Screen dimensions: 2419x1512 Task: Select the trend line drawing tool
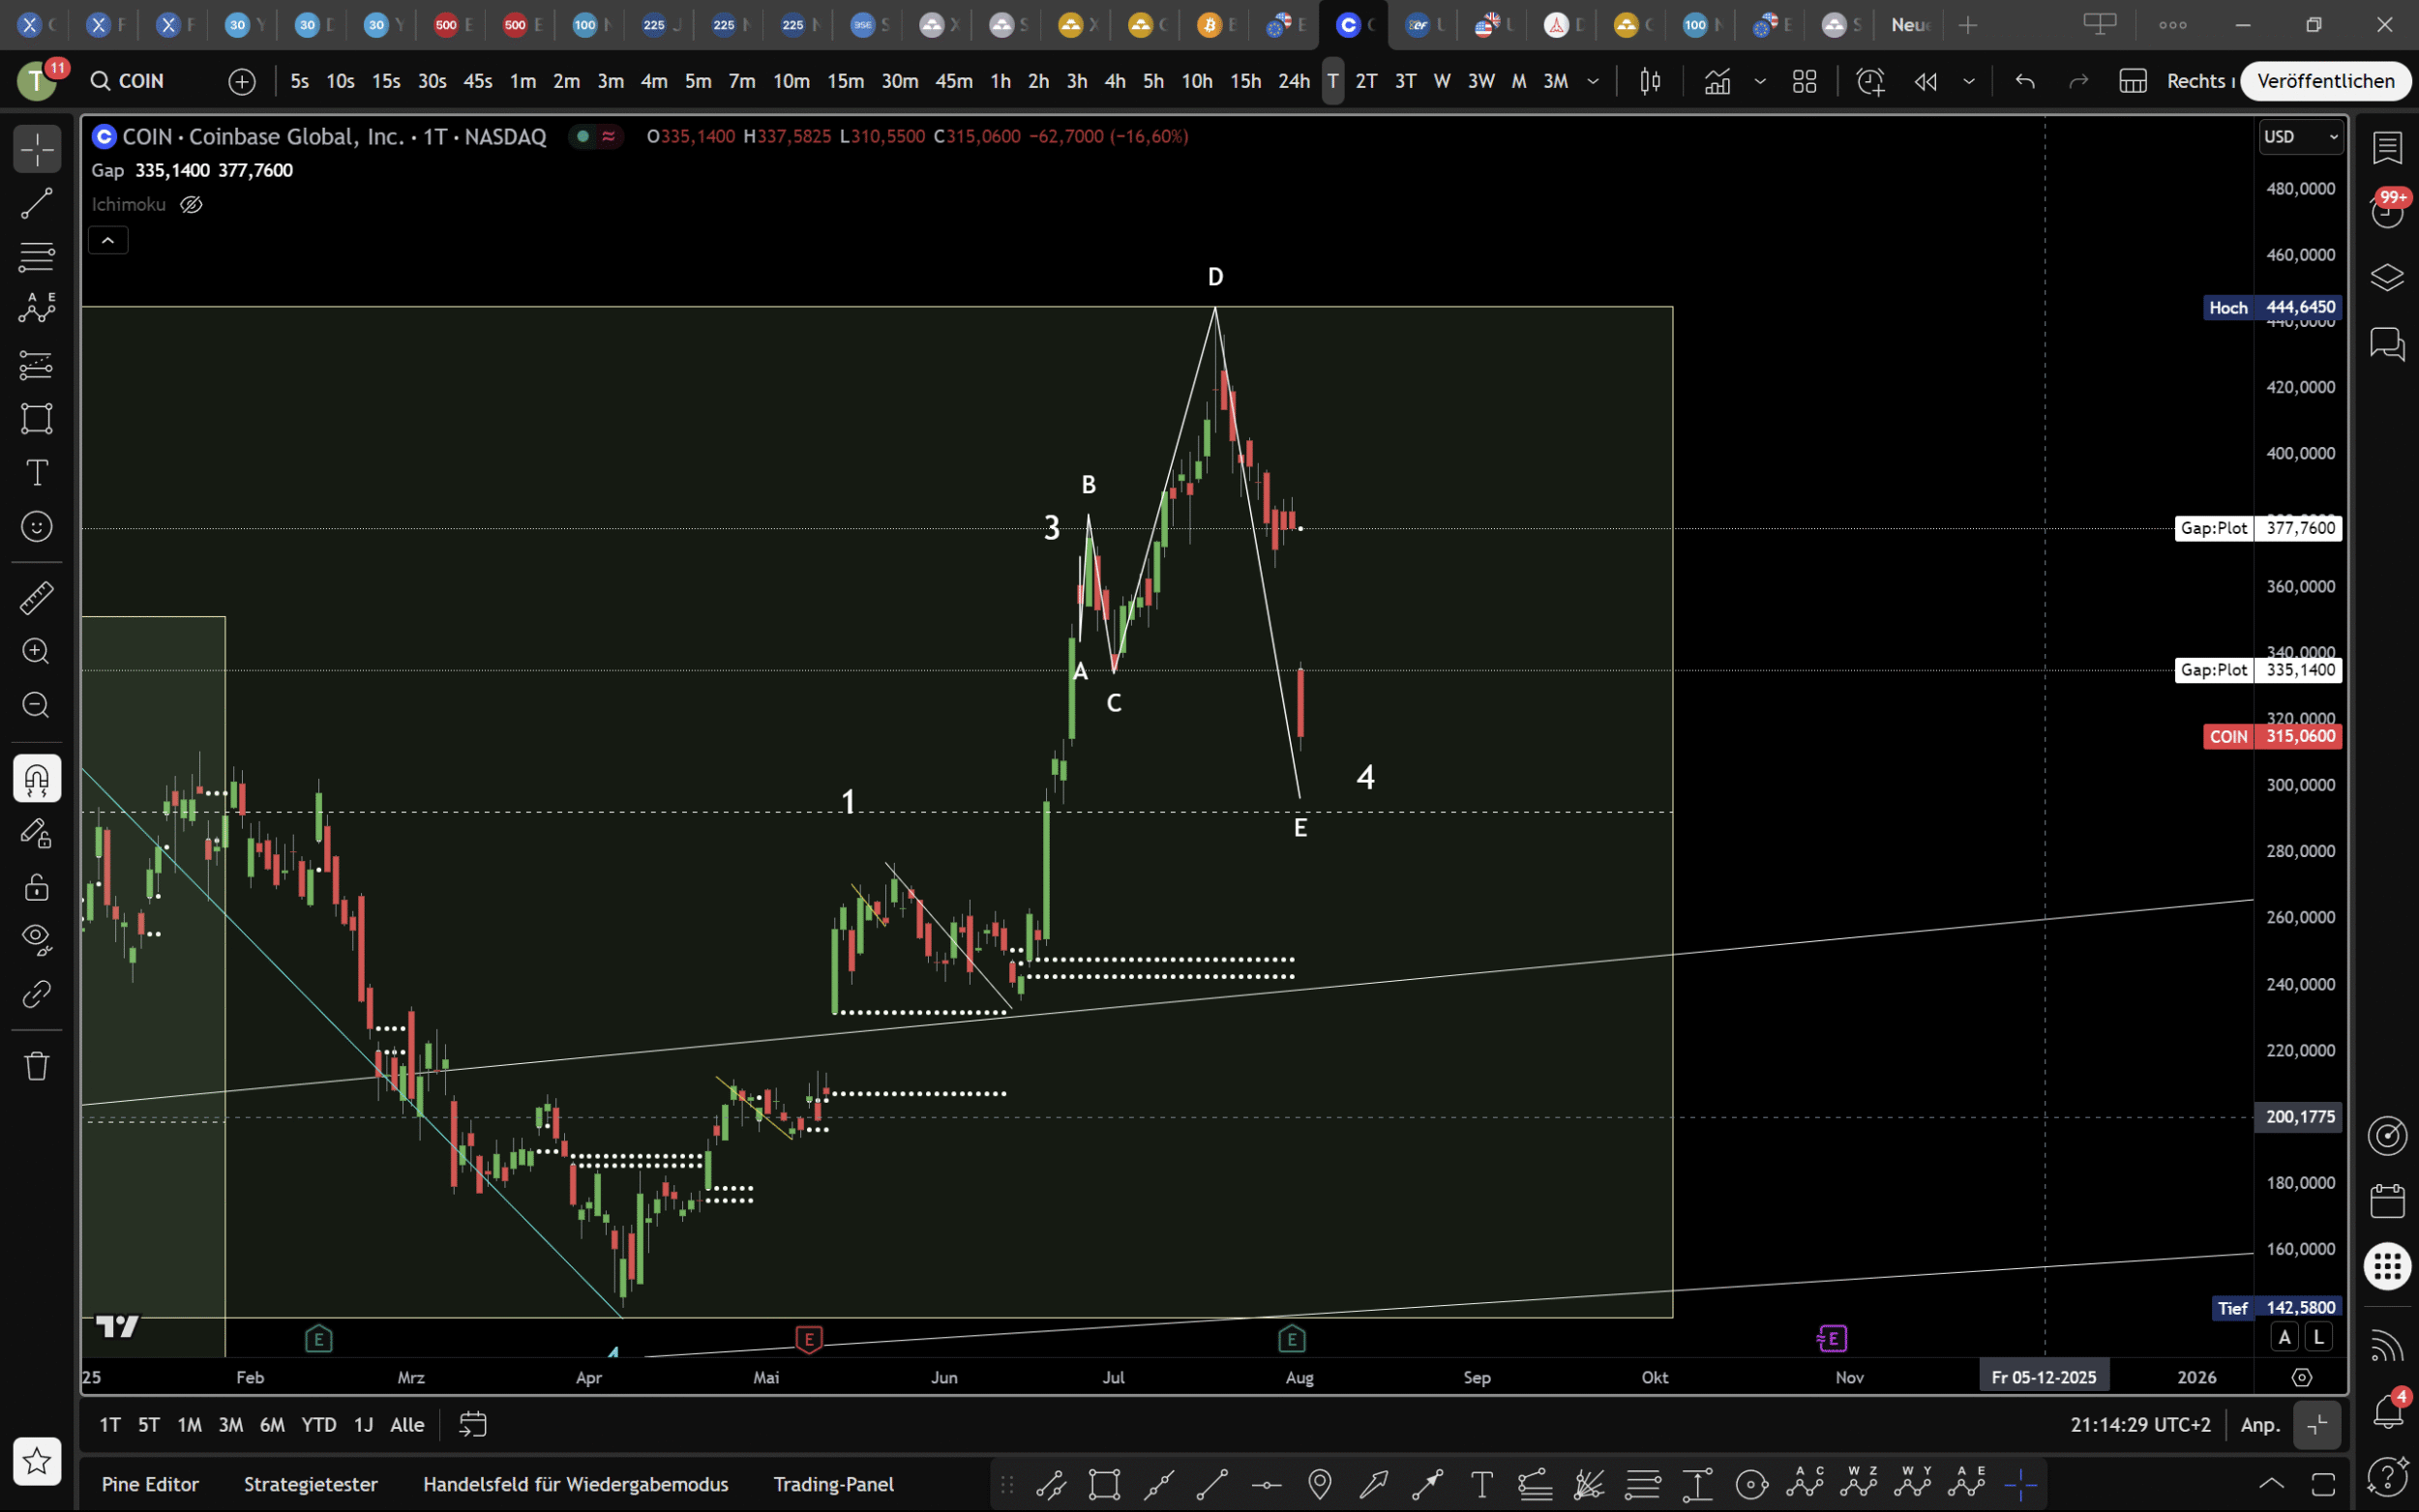(37, 204)
